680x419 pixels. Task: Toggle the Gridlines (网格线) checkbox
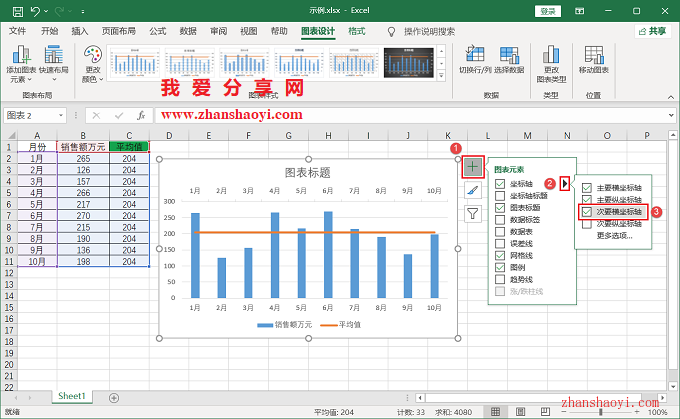pyautogui.click(x=500, y=255)
